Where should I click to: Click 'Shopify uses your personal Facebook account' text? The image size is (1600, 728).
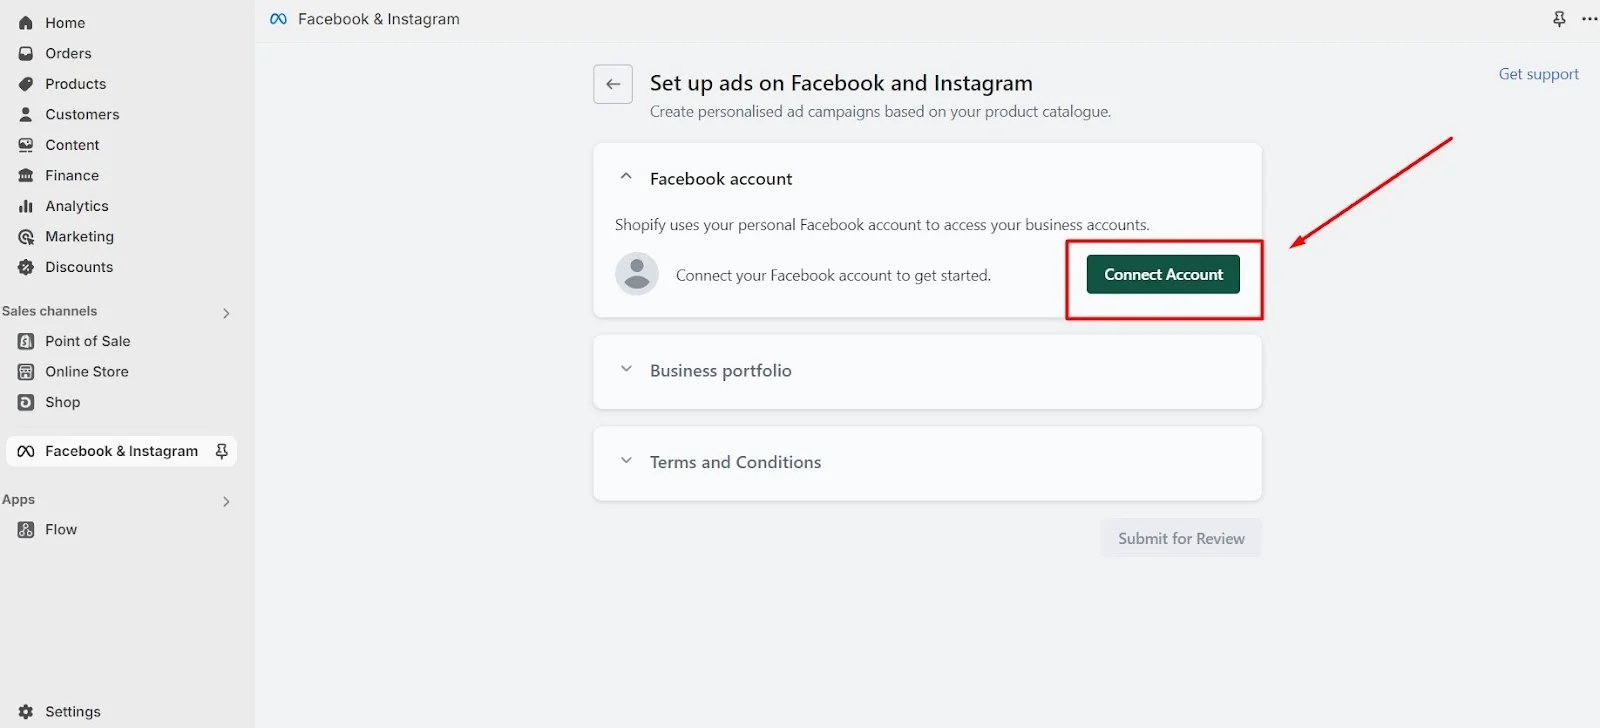[882, 225]
